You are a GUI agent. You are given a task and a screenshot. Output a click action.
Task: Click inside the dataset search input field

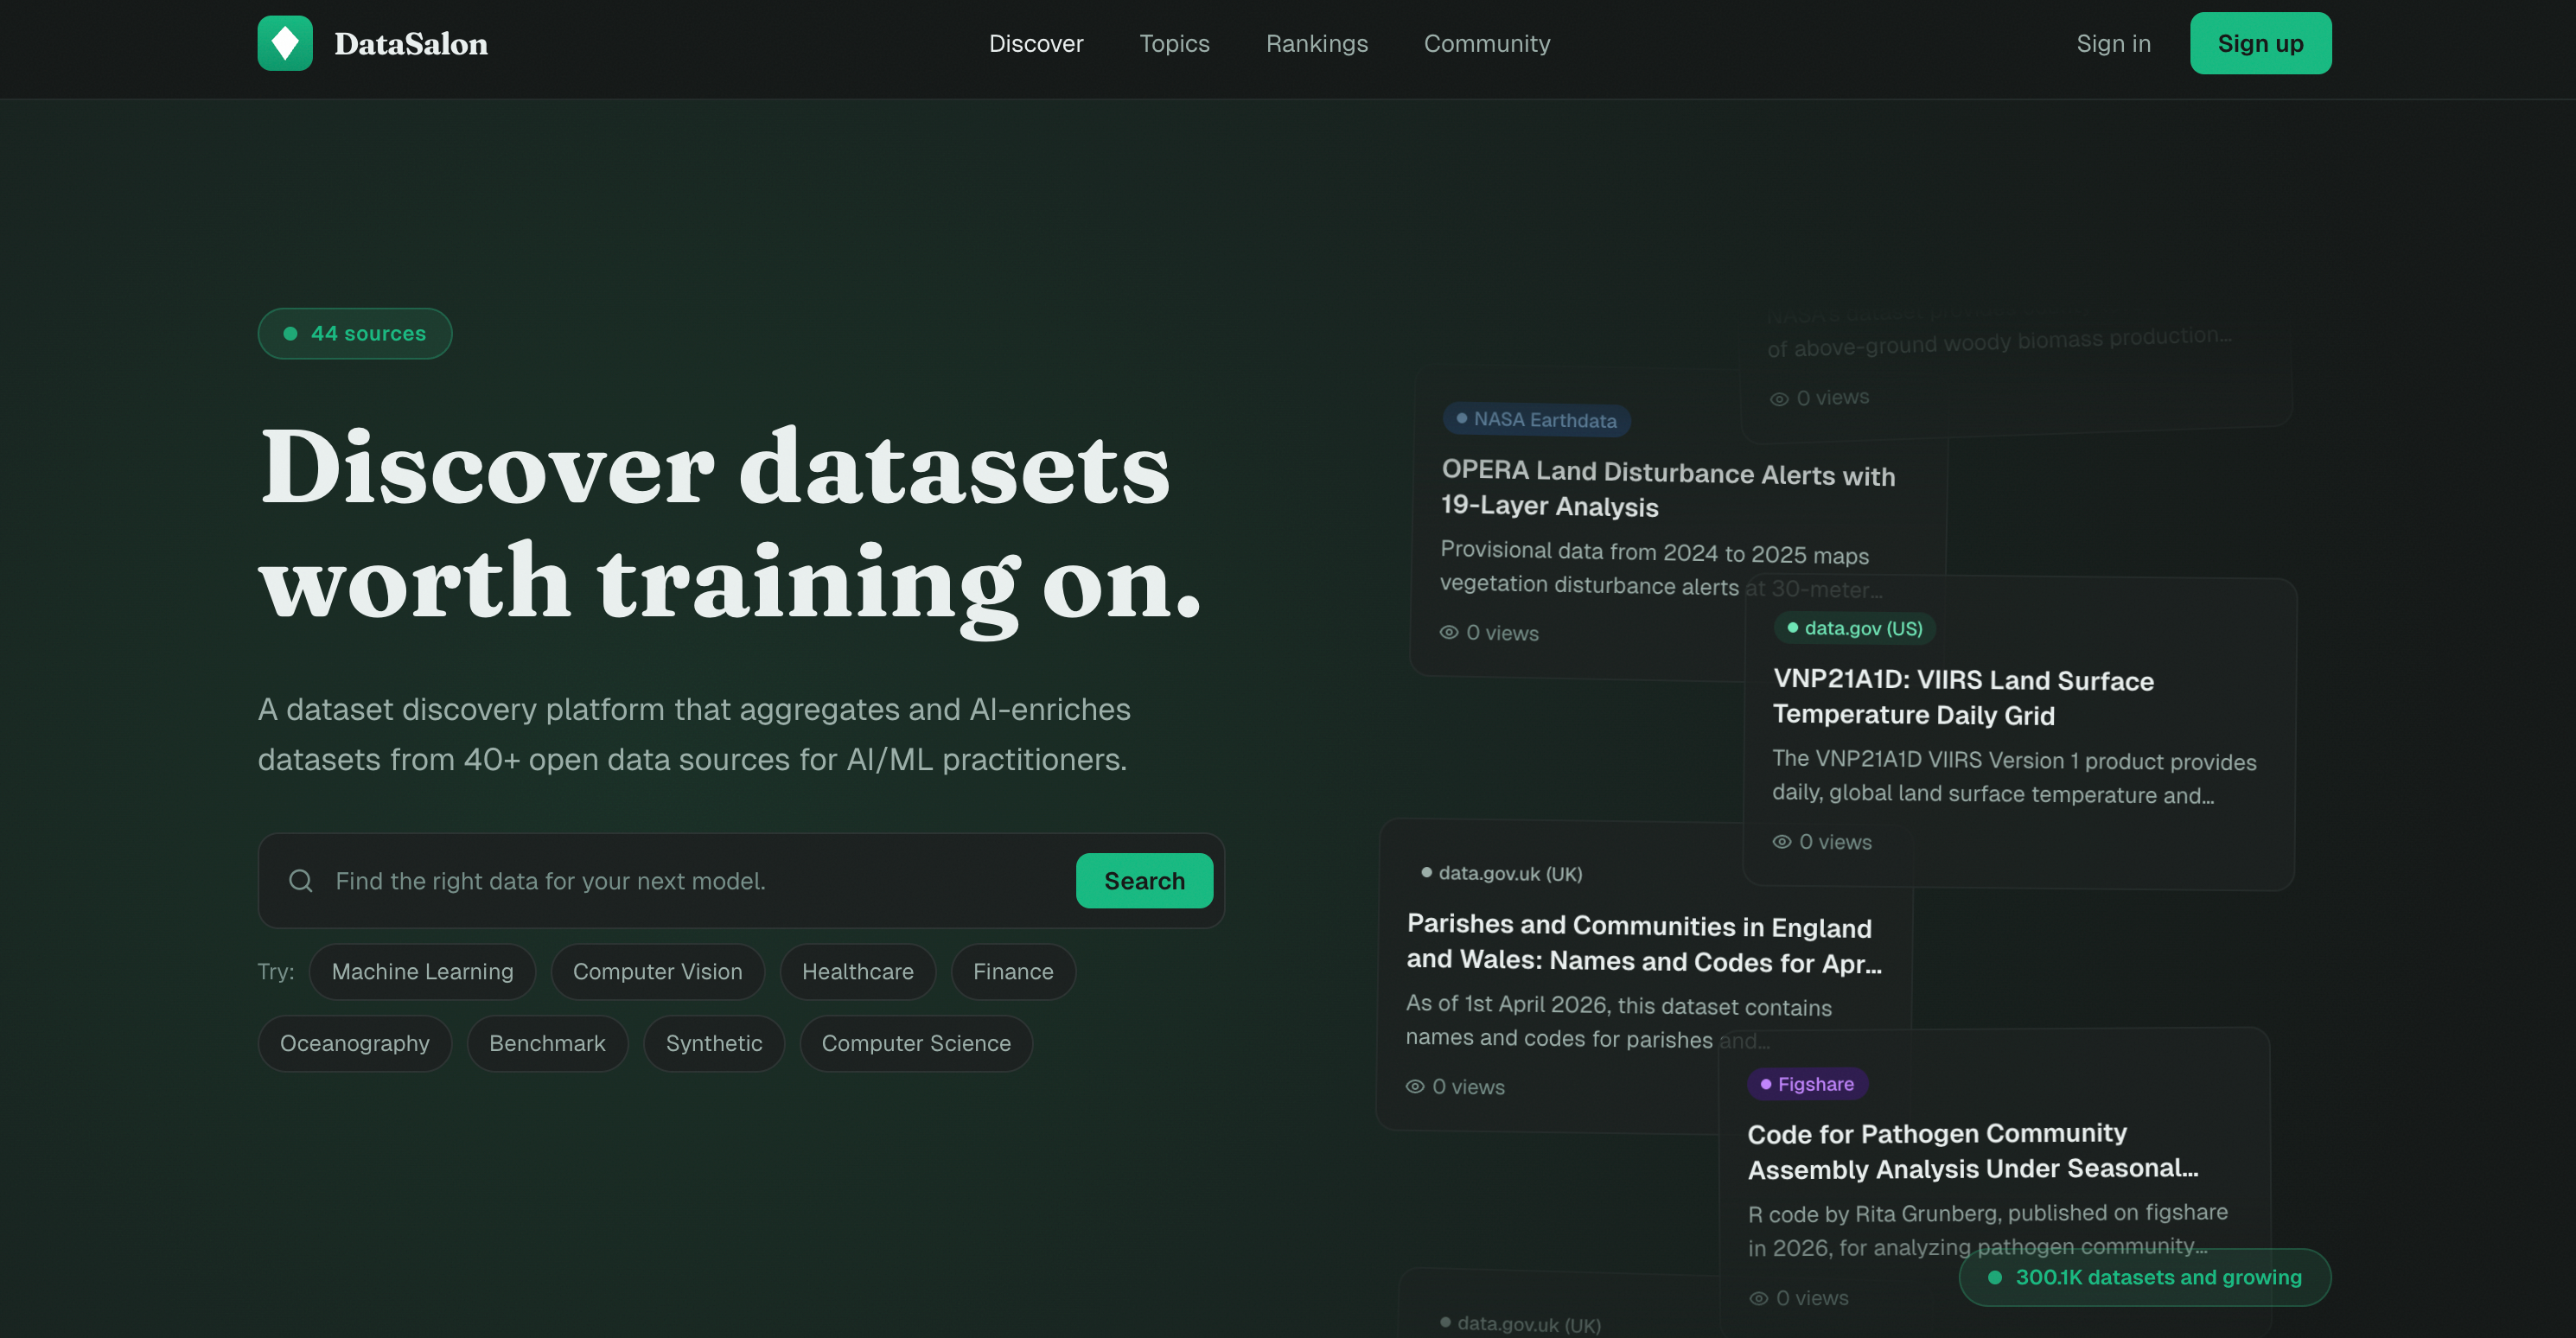point(650,880)
